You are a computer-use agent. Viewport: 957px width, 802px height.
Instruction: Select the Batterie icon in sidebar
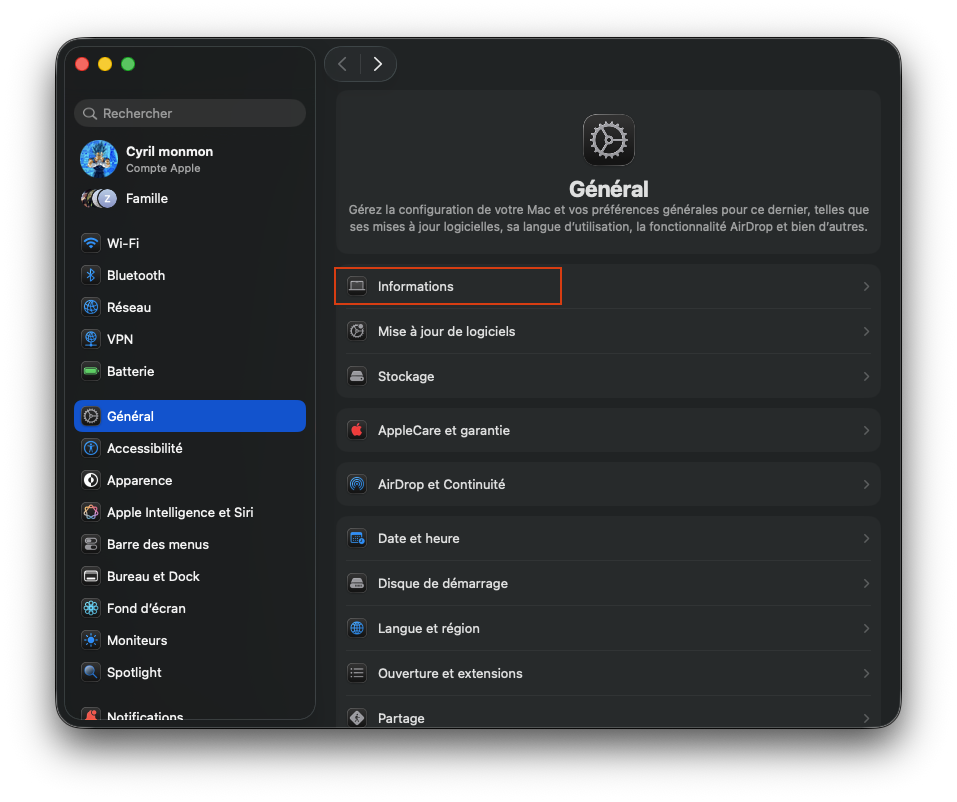[x=91, y=371]
